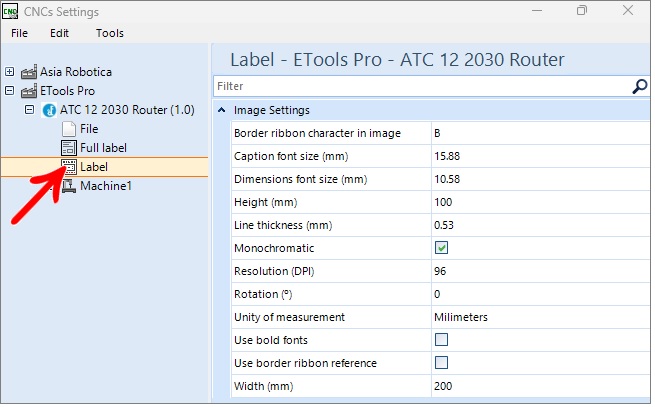Enable the Use bold fonts checkbox
655x407 pixels.
(x=441, y=340)
